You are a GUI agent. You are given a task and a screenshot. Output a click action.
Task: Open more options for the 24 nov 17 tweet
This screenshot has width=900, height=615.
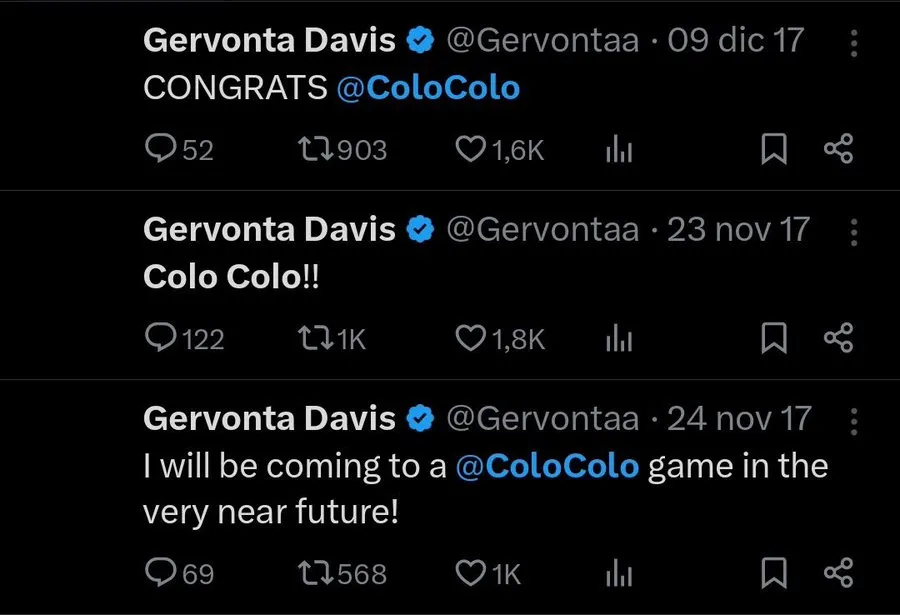coord(853,420)
